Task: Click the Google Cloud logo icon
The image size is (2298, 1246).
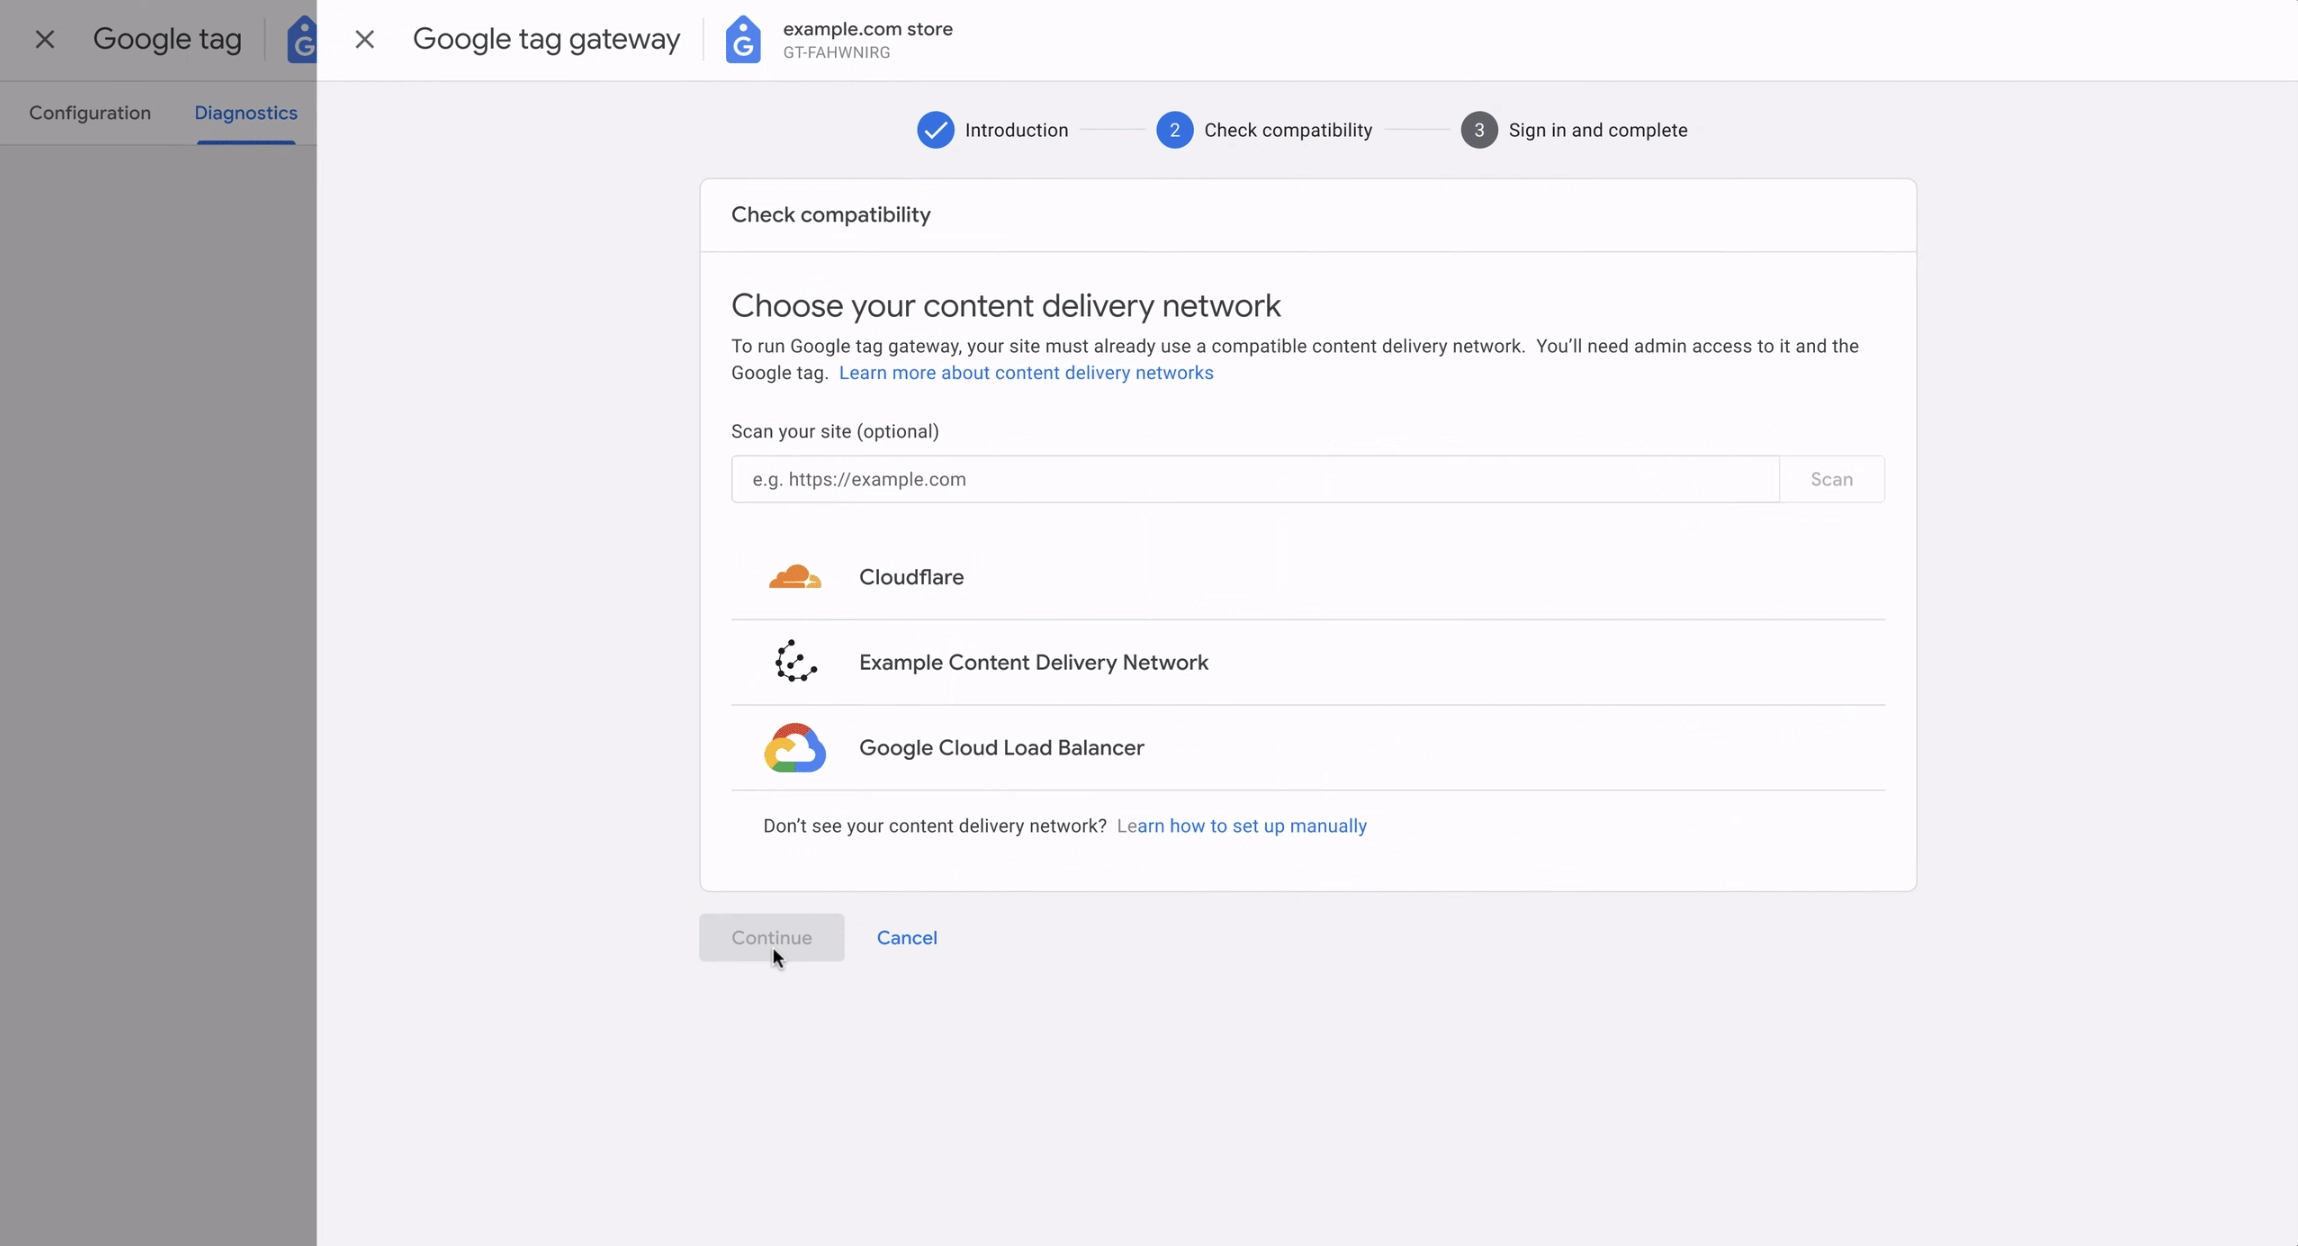Action: [x=795, y=748]
